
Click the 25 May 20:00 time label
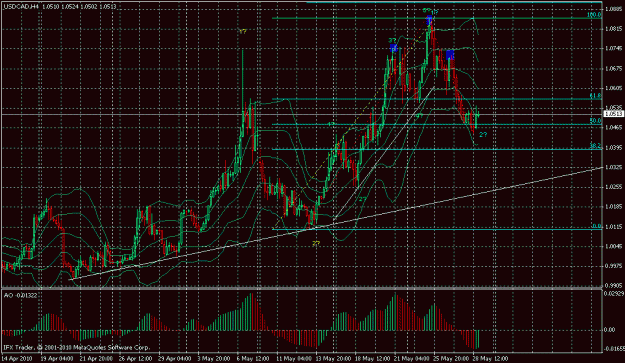pyautogui.click(x=450, y=358)
